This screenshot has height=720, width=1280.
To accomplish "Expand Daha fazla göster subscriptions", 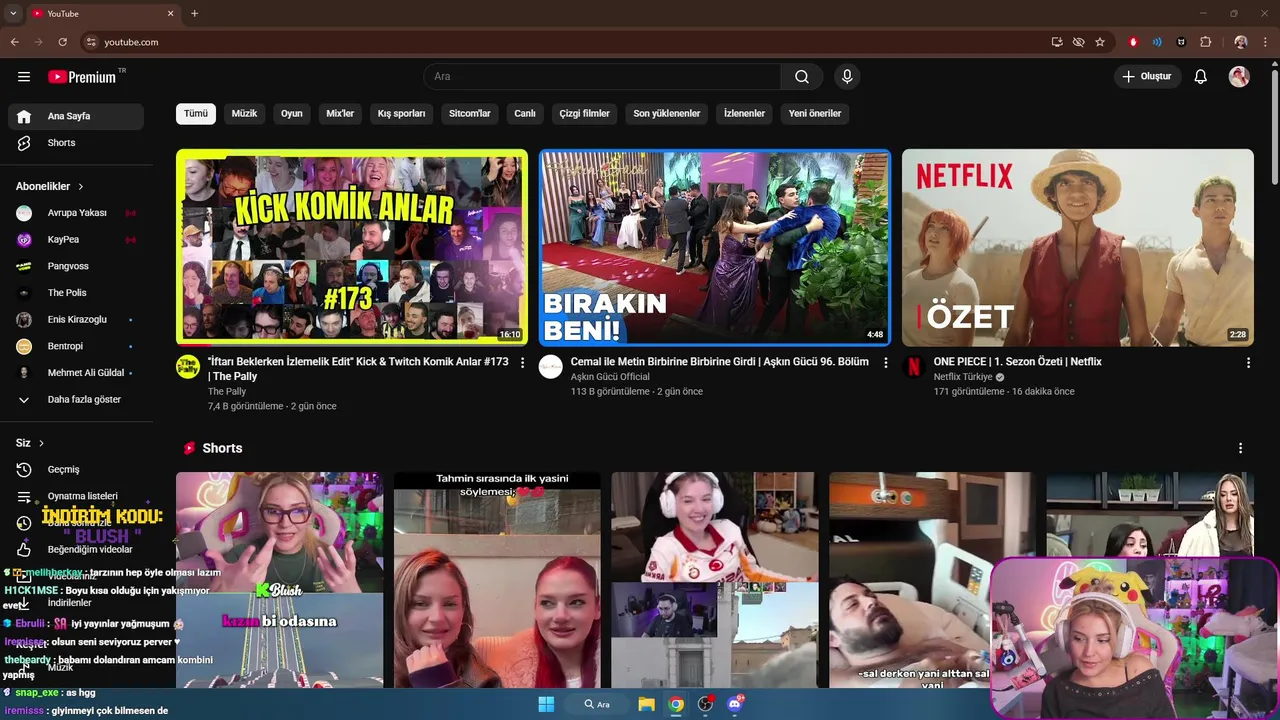I will click(x=76, y=399).
